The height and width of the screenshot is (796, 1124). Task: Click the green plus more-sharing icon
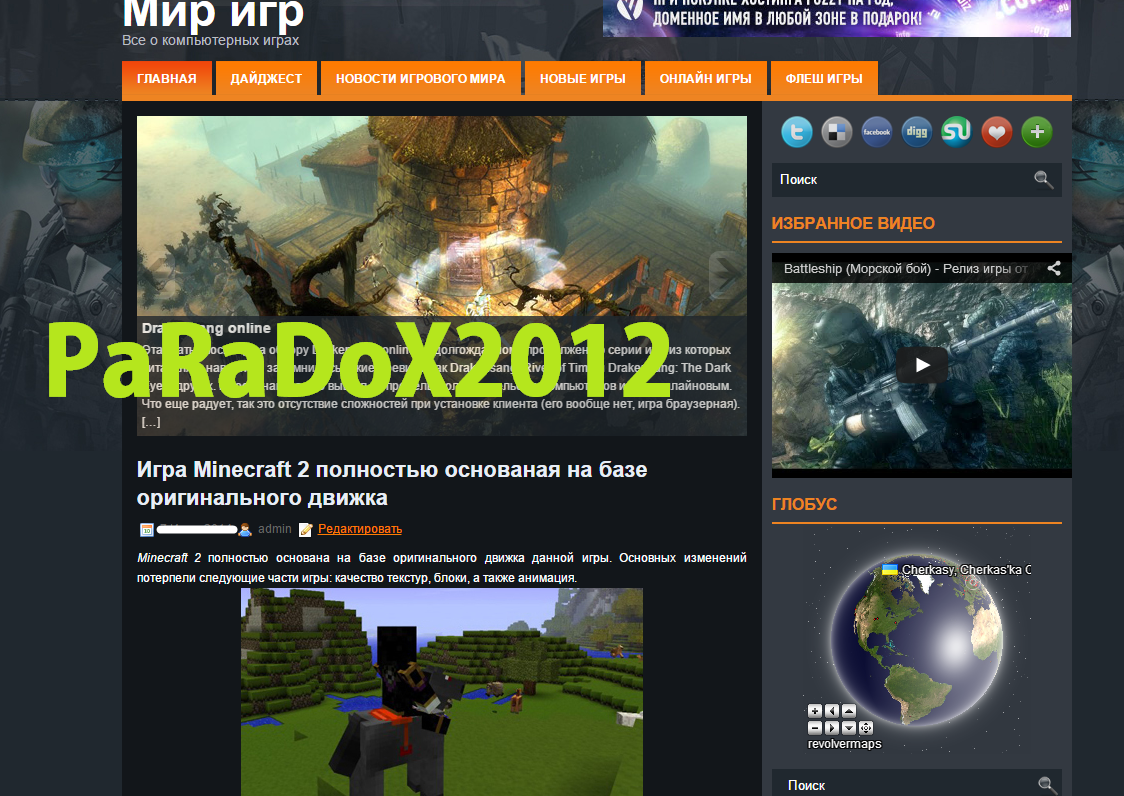click(x=1037, y=132)
